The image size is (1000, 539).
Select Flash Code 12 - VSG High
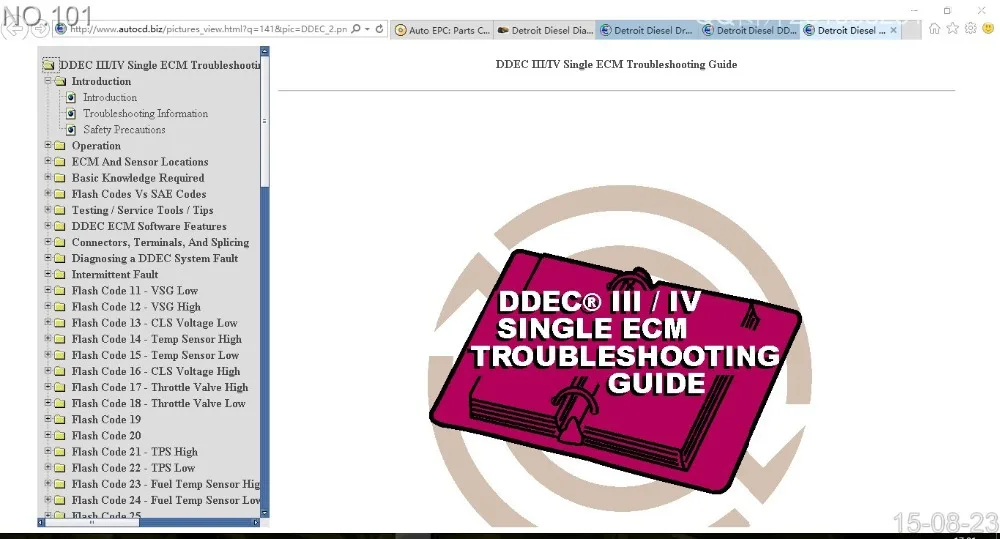click(x=136, y=307)
